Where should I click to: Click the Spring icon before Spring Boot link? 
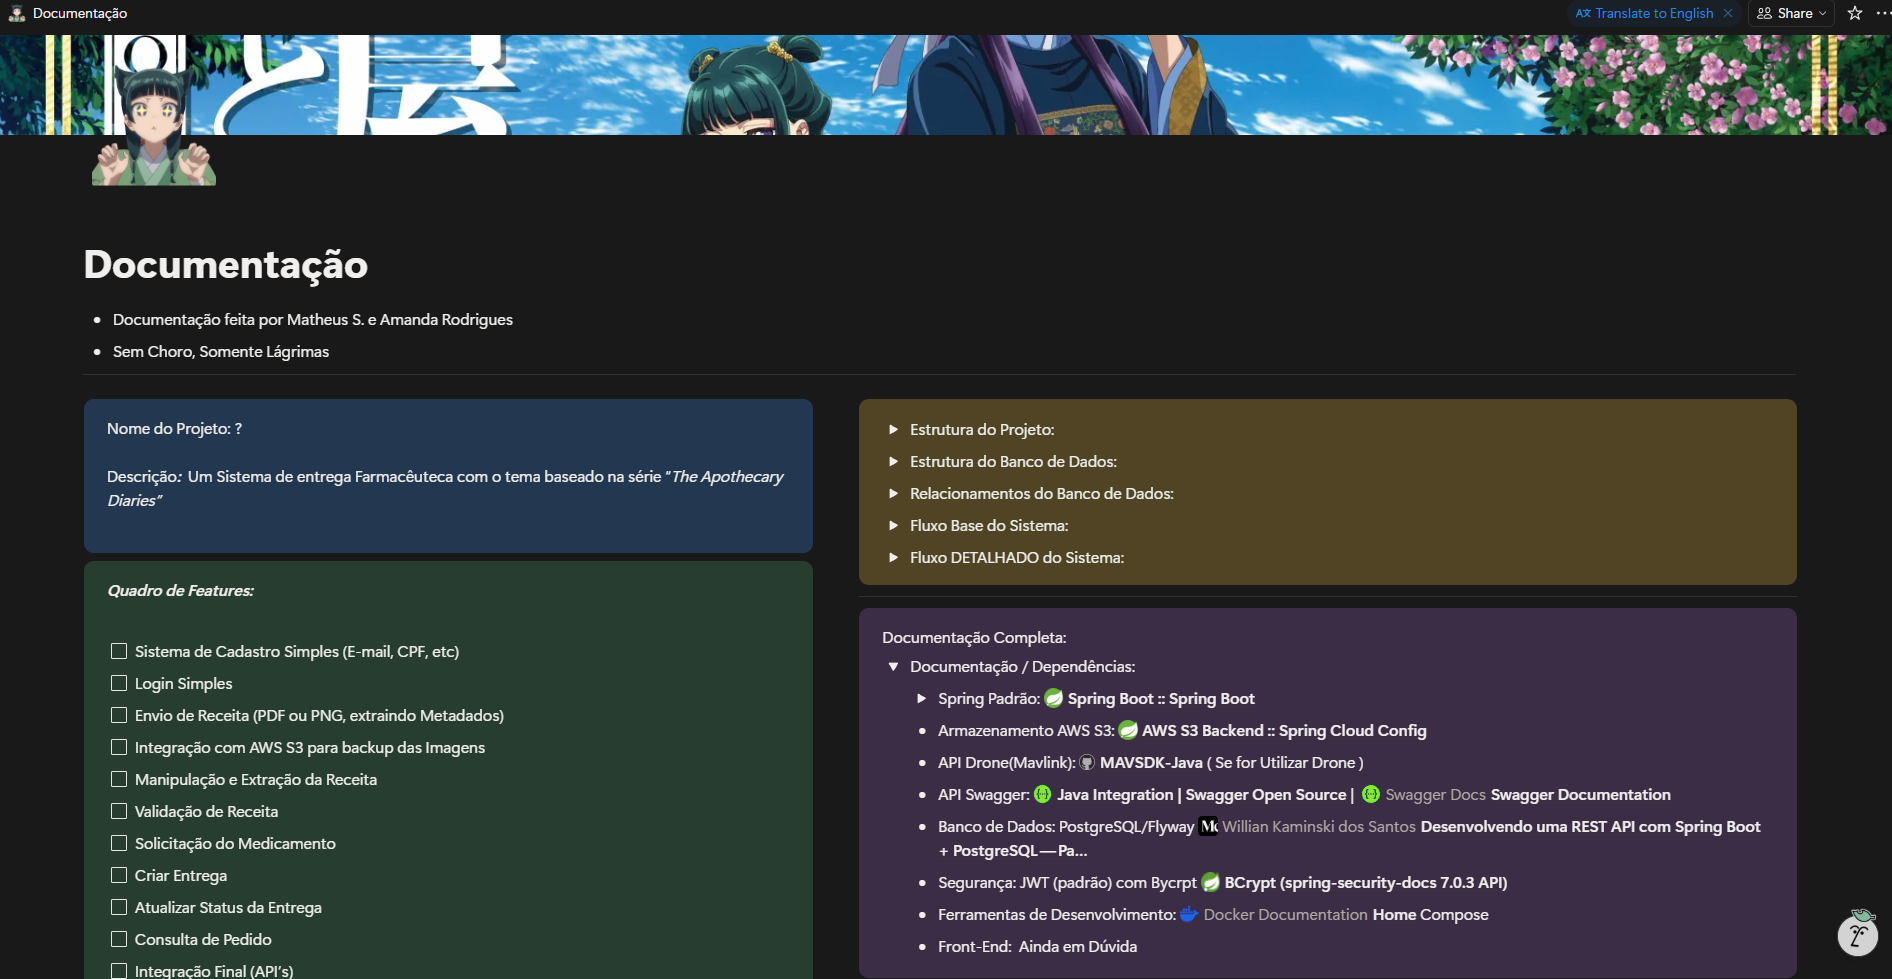(x=1054, y=698)
